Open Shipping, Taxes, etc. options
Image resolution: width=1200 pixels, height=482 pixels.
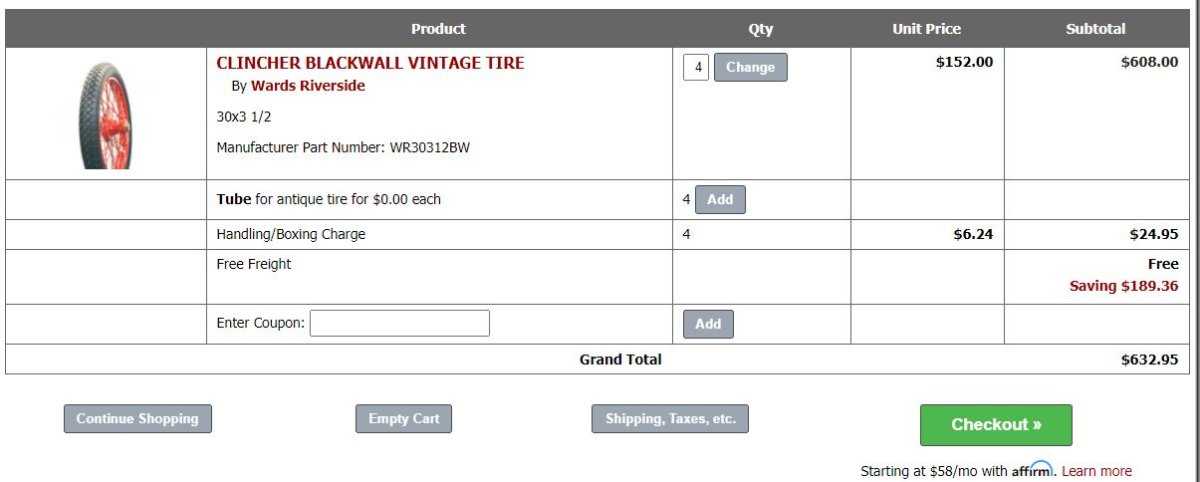[670, 419]
